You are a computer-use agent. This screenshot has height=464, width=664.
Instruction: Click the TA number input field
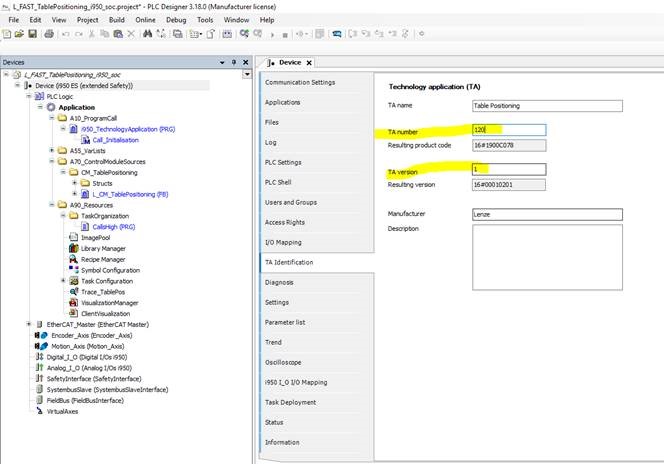pos(508,130)
